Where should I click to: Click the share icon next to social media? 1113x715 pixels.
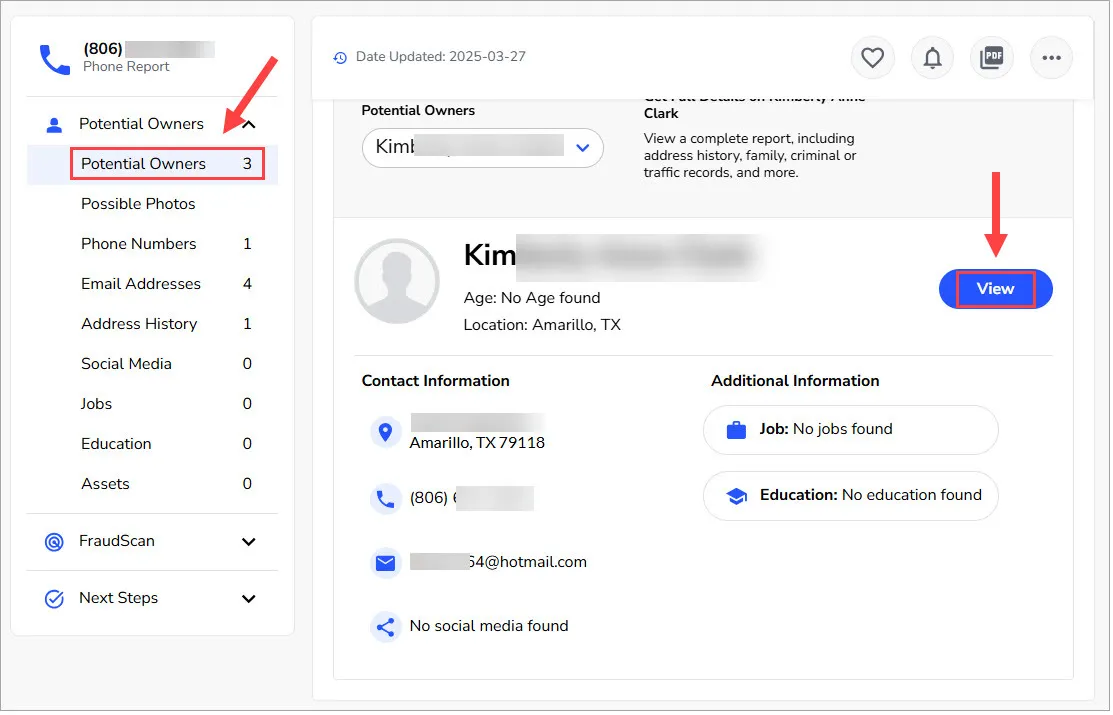pyautogui.click(x=385, y=626)
